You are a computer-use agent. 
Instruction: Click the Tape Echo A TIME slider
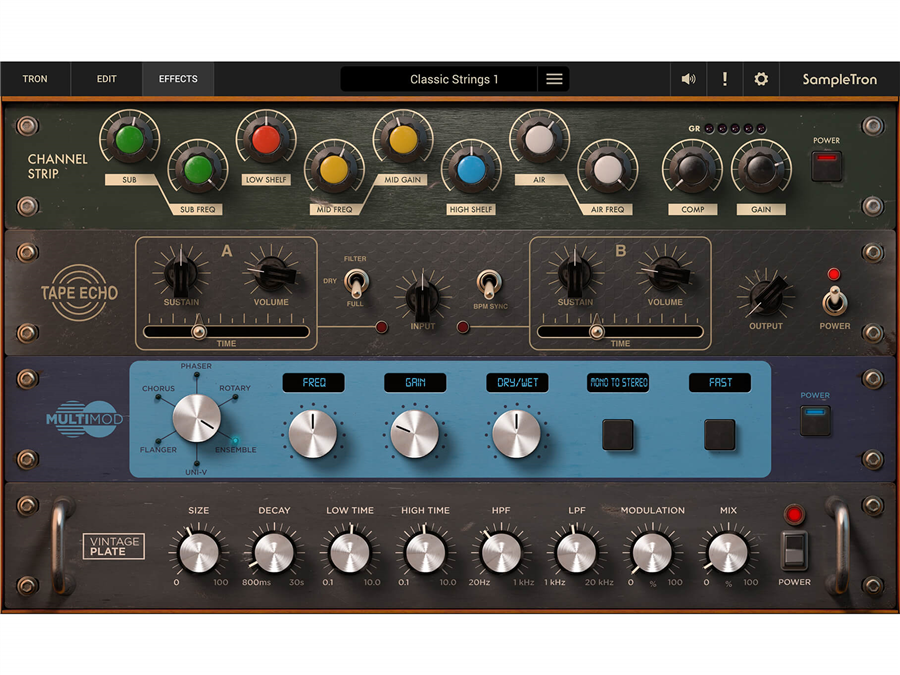(226, 331)
